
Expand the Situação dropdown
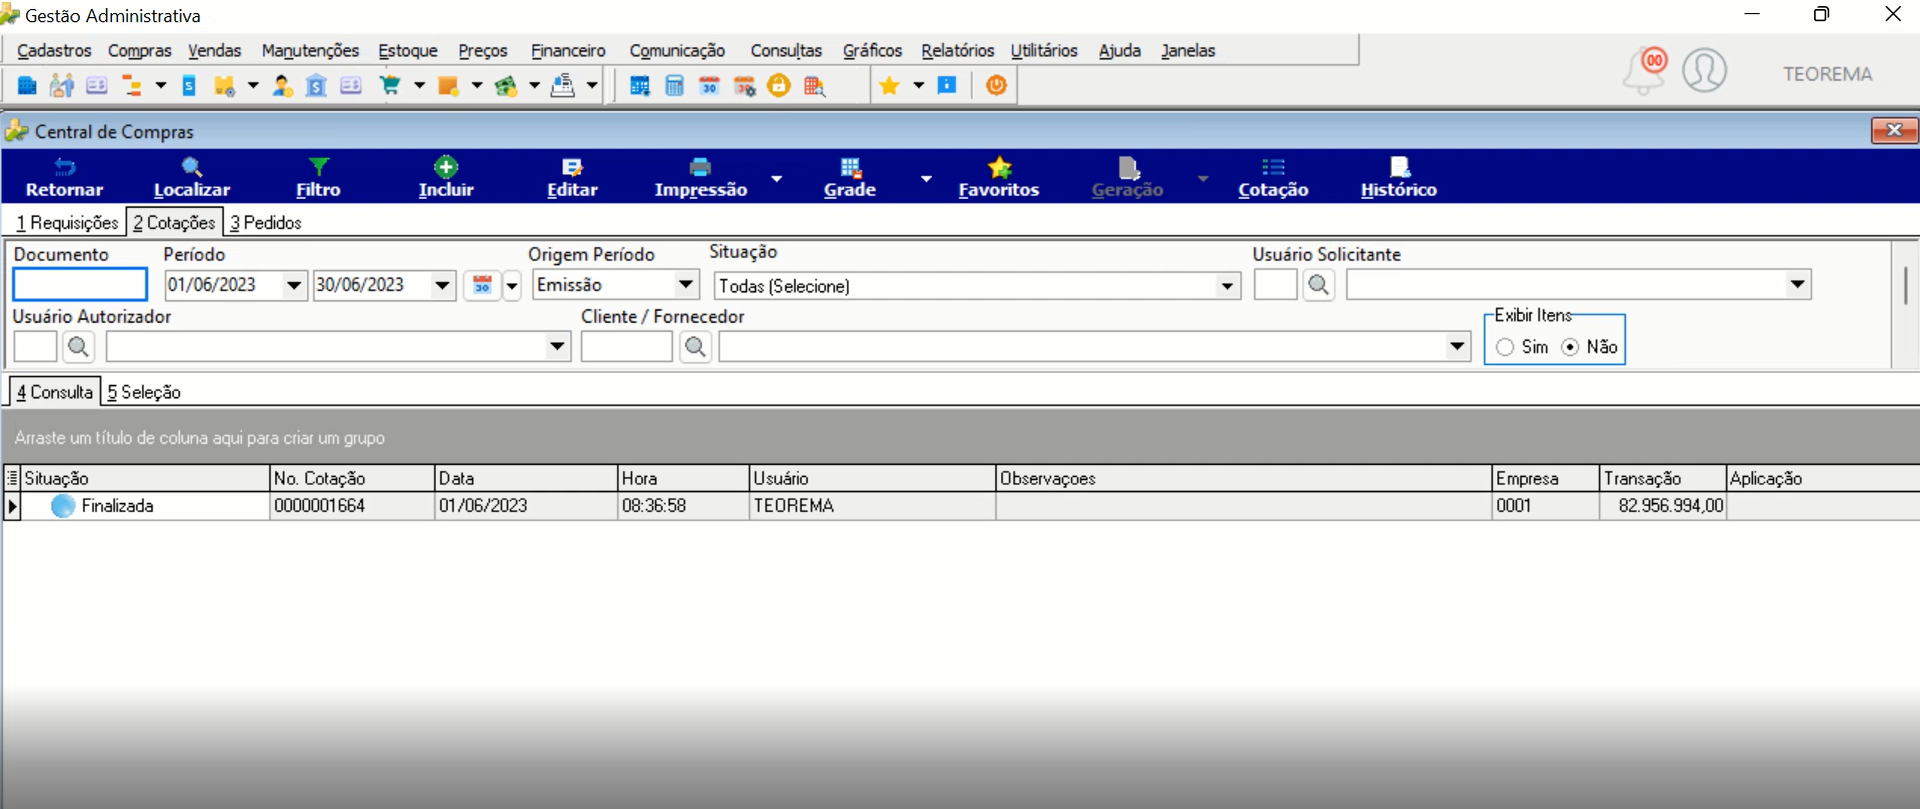[1227, 286]
